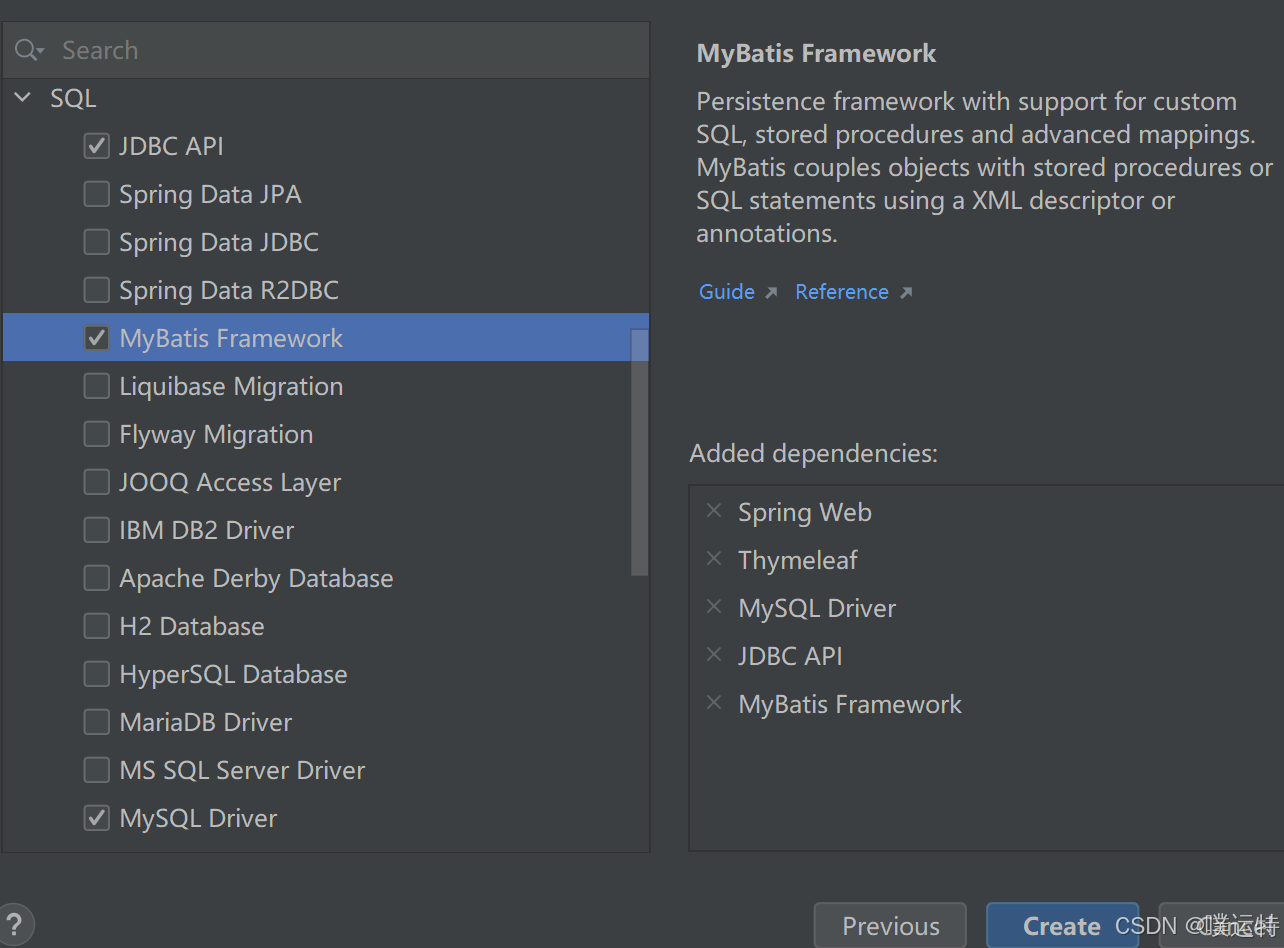Tick the Flyway Migration checkbox

pos(97,434)
